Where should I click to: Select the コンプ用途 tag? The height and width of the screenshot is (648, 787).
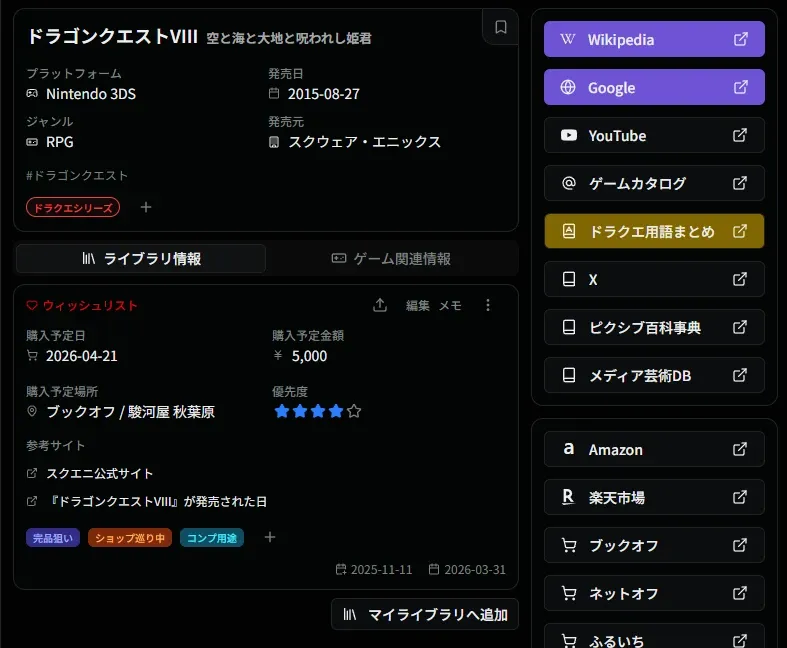click(212, 538)
